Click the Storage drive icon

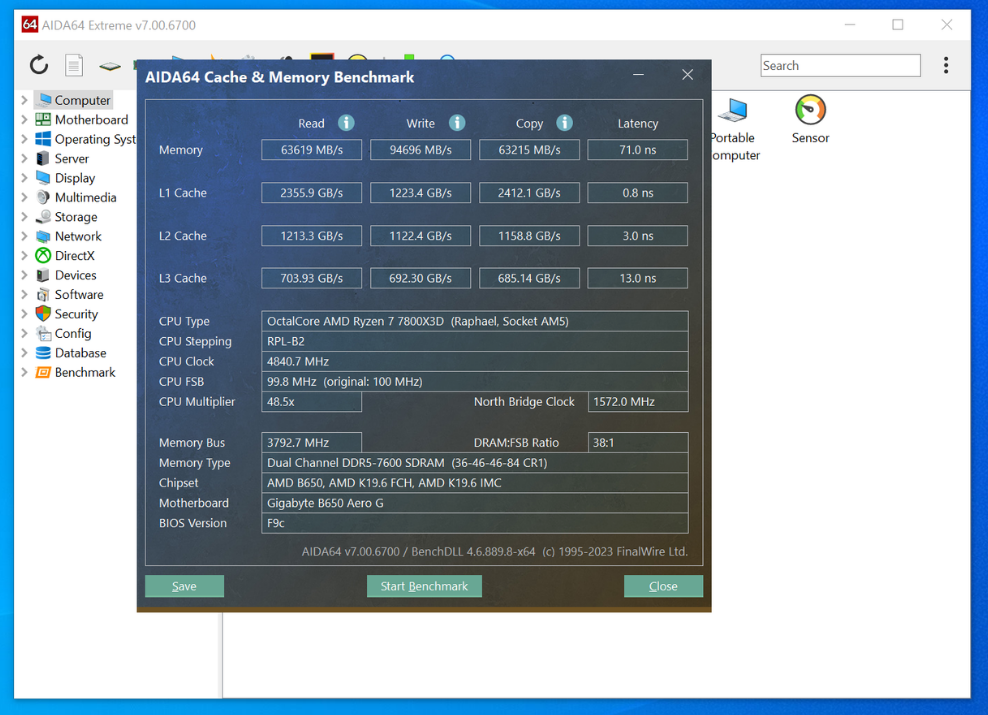pyautogui.click(x=43, y=217)
